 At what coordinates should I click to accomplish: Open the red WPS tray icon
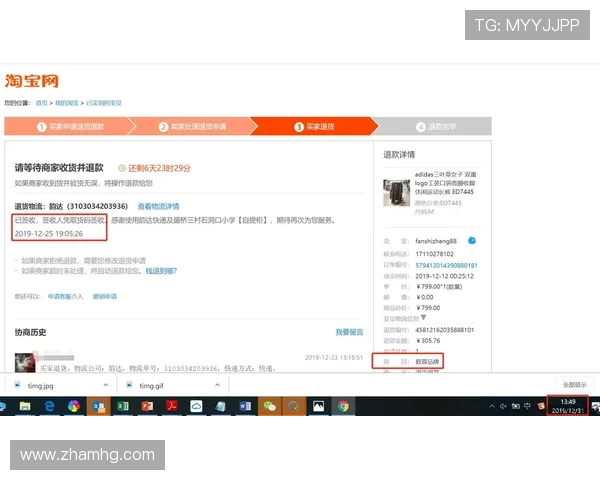coord(541,406)
